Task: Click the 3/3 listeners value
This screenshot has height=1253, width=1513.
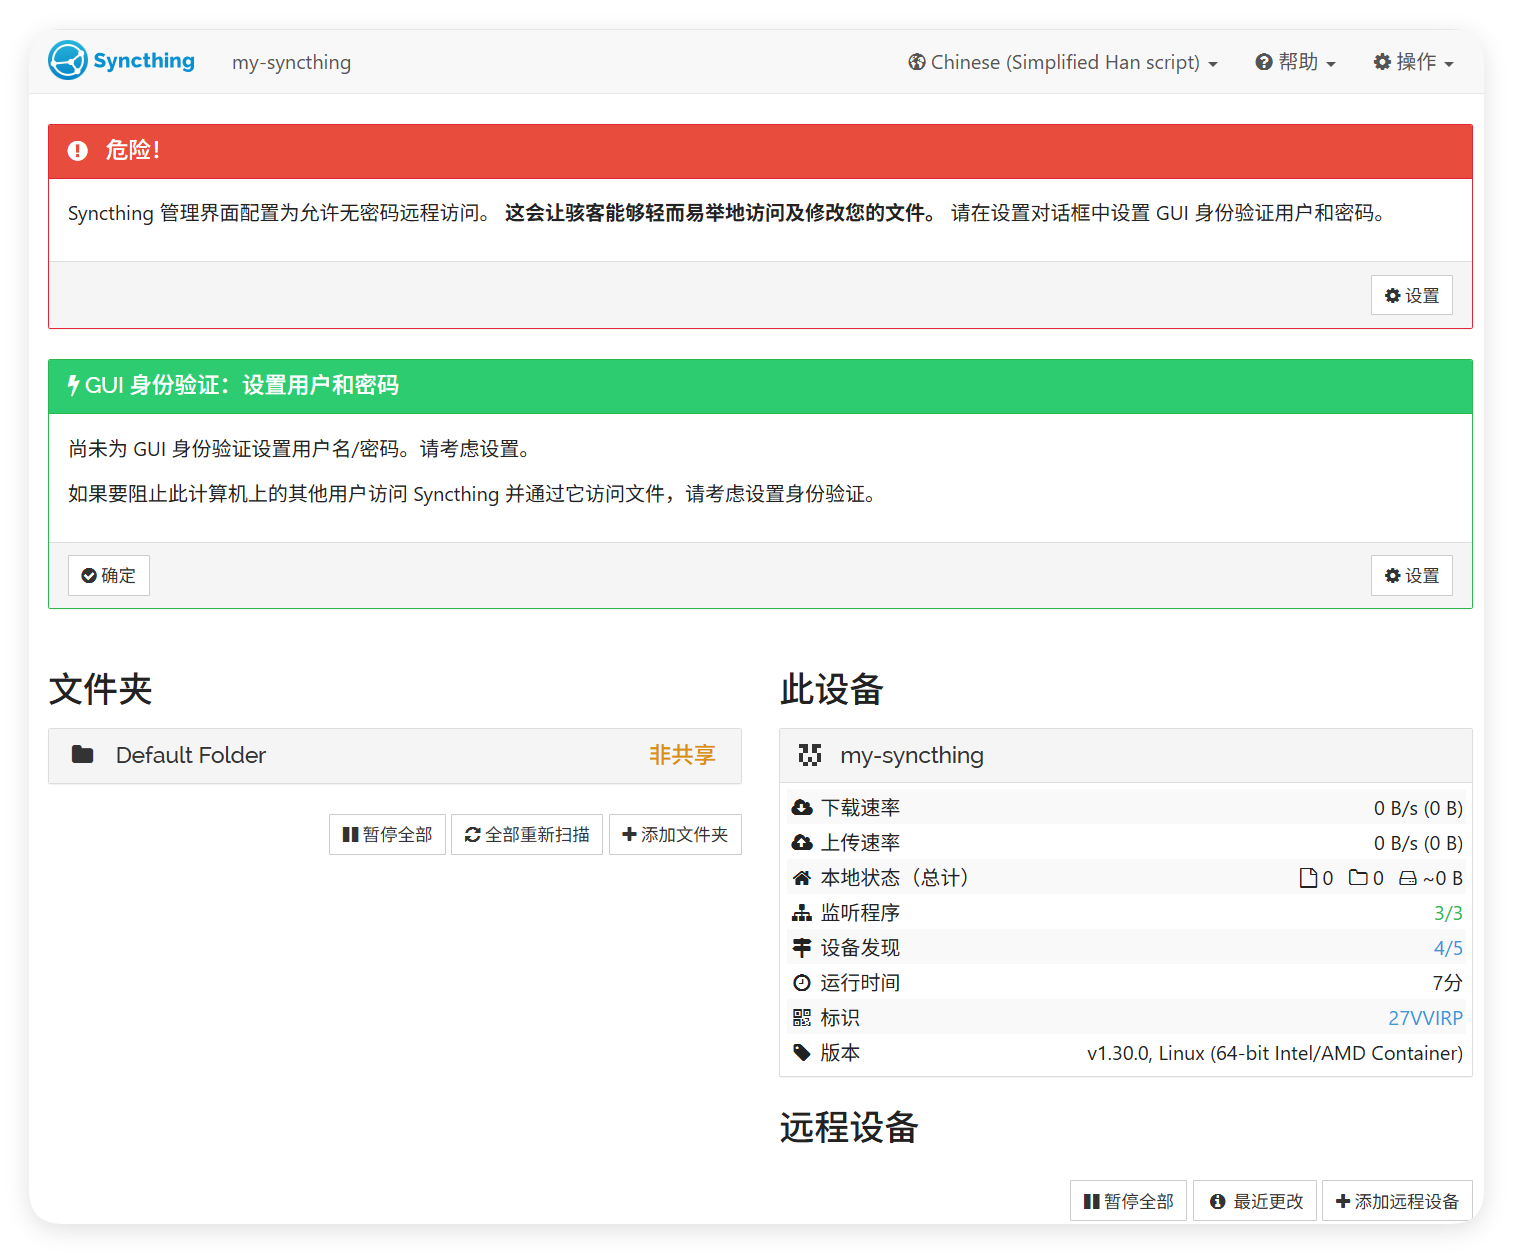Action: tap(1448, 913)
